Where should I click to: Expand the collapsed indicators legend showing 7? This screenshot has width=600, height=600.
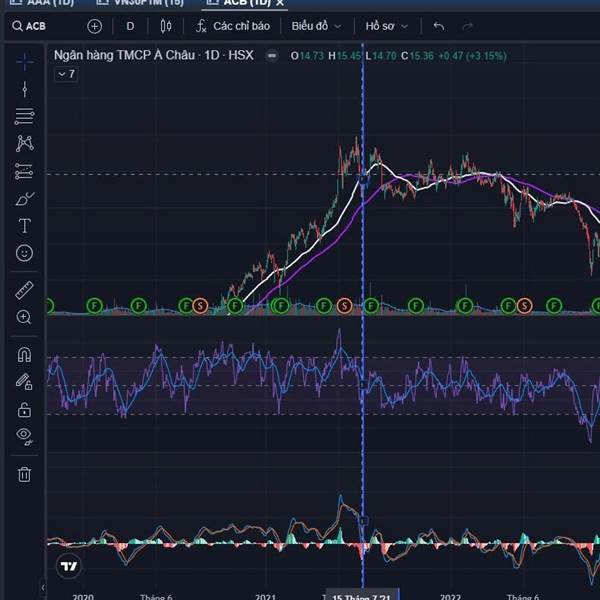point(67,74)
